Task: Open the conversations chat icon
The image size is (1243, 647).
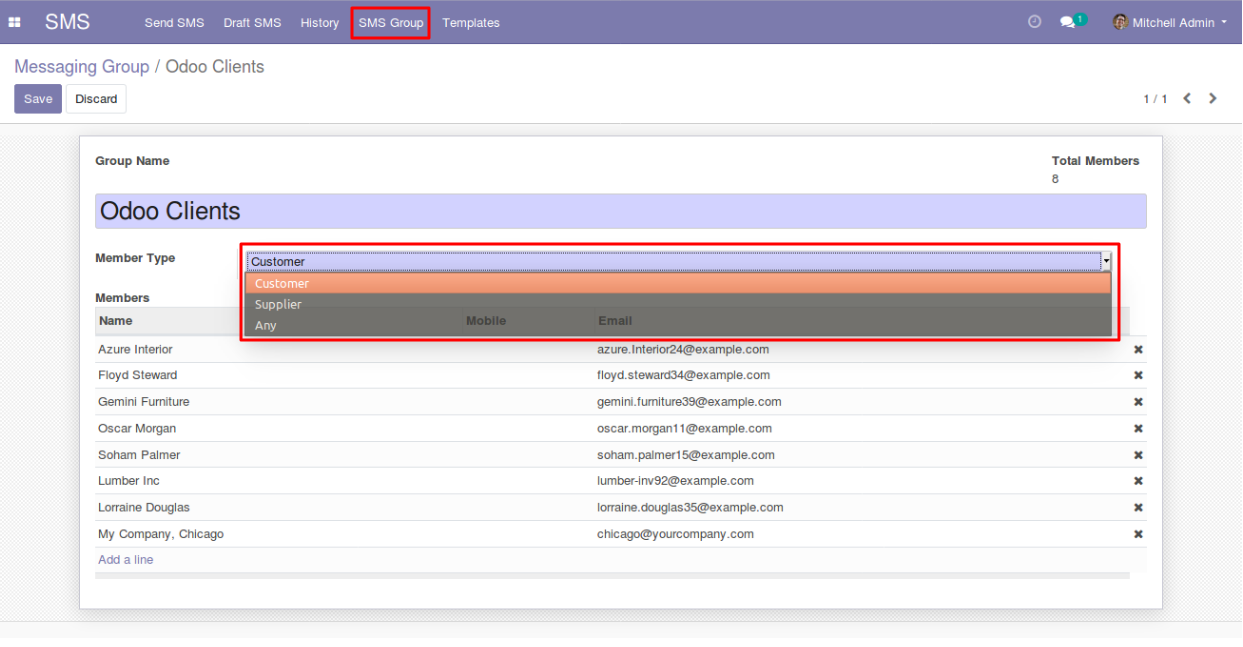Action: [1067, 22]
